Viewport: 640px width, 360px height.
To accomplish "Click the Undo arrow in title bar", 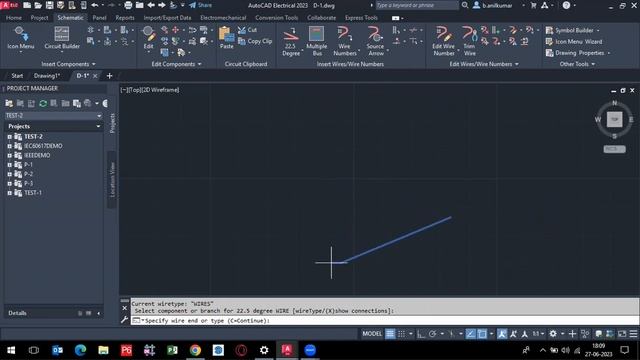I will point(95,5).
